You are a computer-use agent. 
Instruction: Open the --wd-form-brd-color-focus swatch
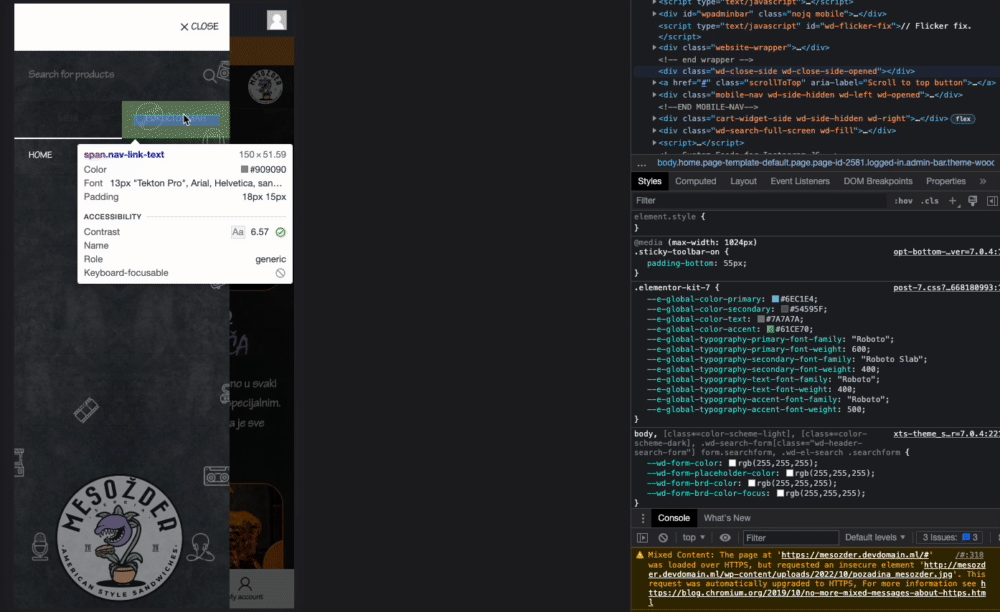pos(780,493)
